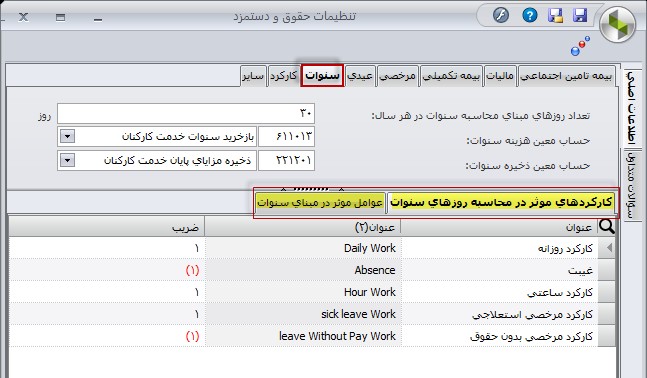Open the مالیات tab
Viewport: 647px width, 378px height.
tap(500, 76)
